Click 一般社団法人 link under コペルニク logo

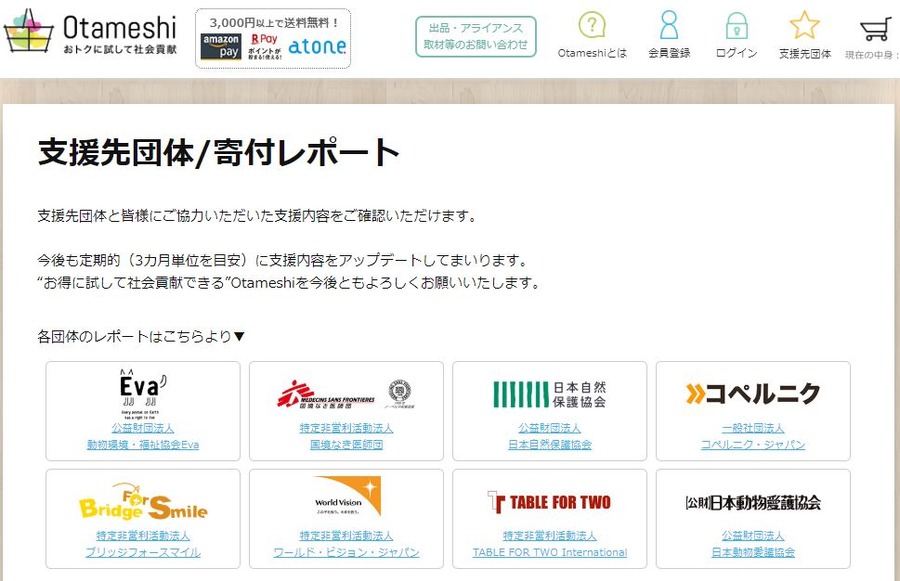[x=753, y=428]
